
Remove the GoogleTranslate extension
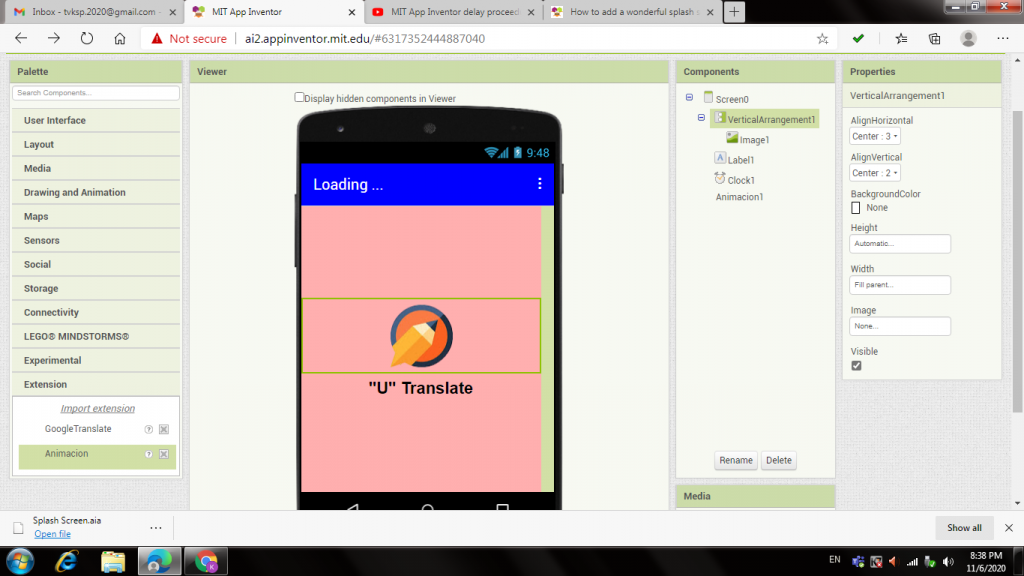coord(164,429)
